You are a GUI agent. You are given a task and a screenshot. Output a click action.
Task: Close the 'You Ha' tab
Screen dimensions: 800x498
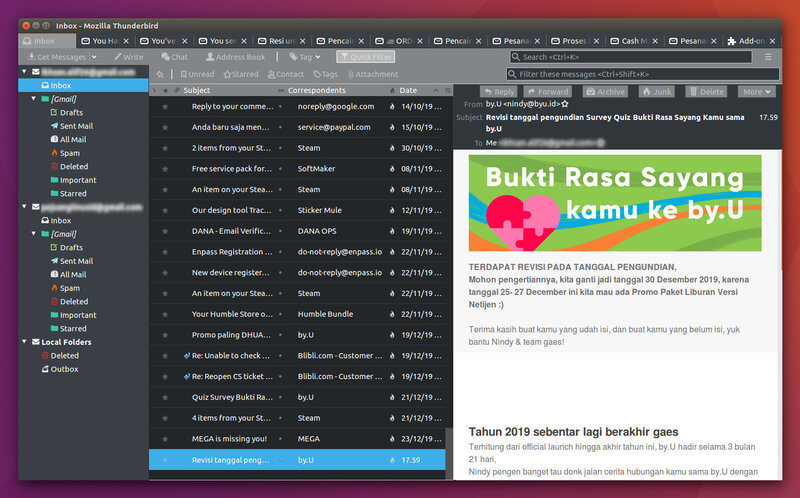coord(126,41)
